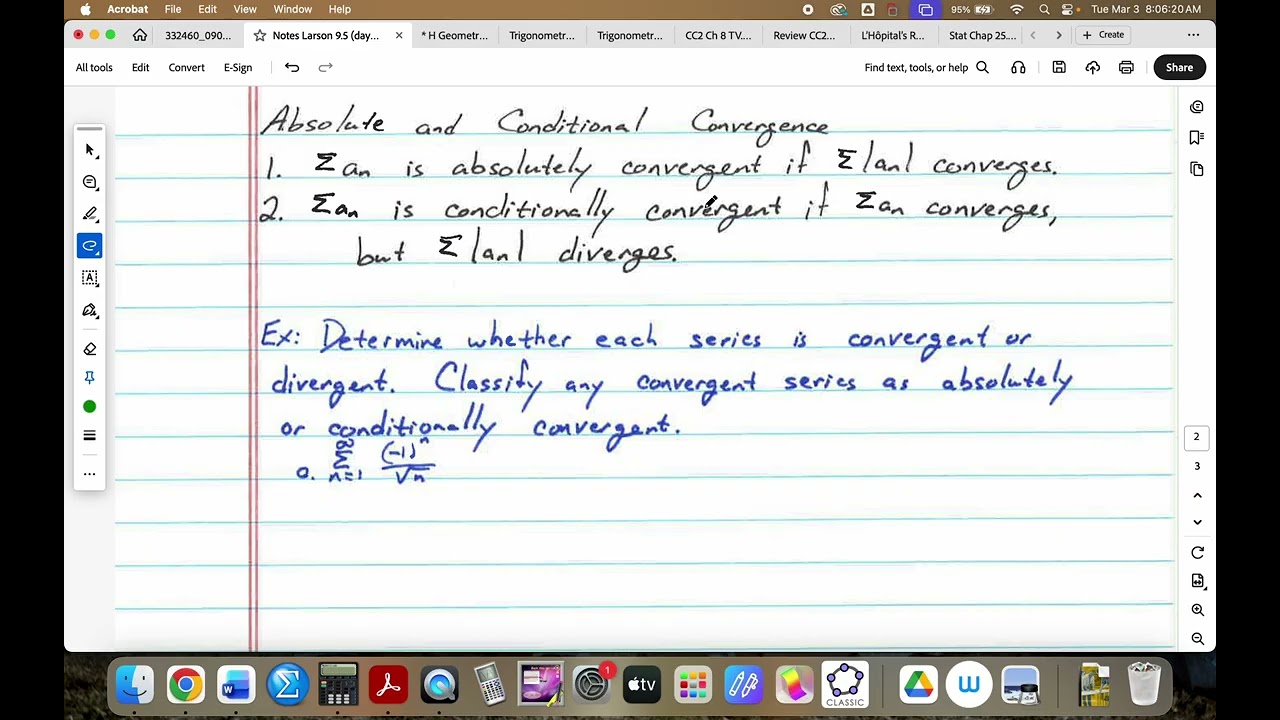Open All tools panel
The height and width of the screenshot is (720, 1280).
tap(94, 67)
